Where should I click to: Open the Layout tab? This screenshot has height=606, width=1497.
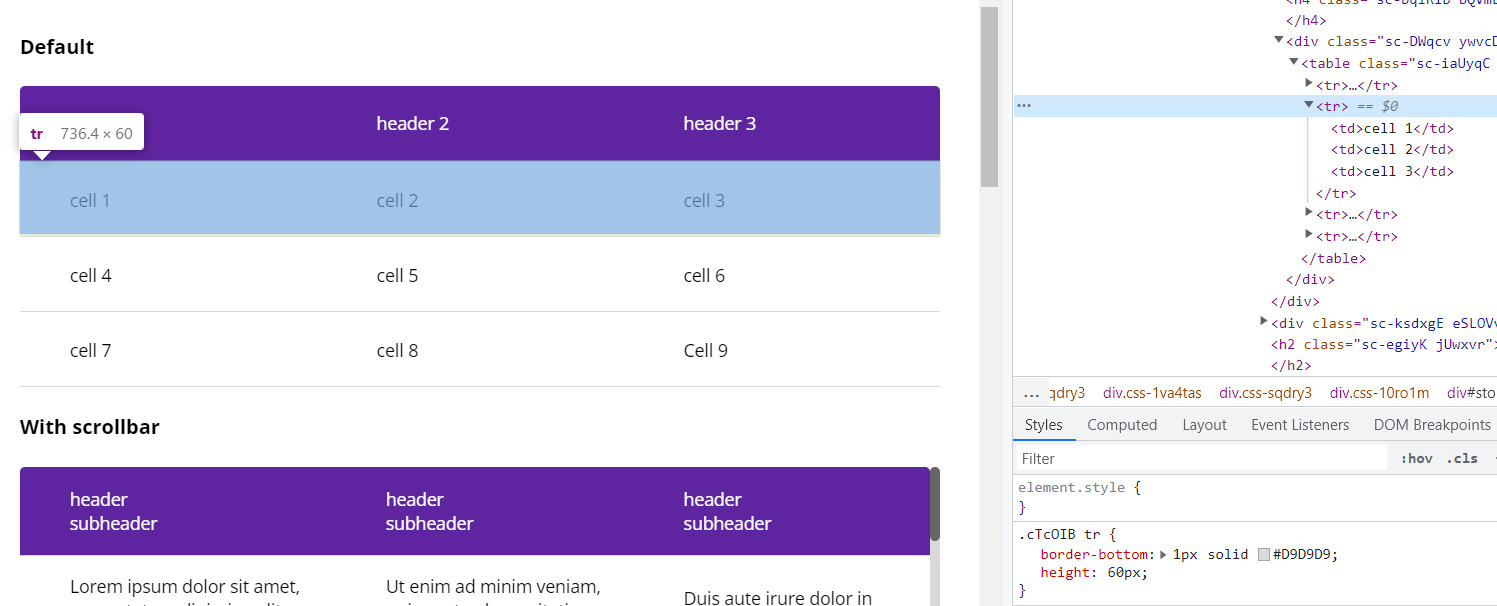coord(1204,425)
